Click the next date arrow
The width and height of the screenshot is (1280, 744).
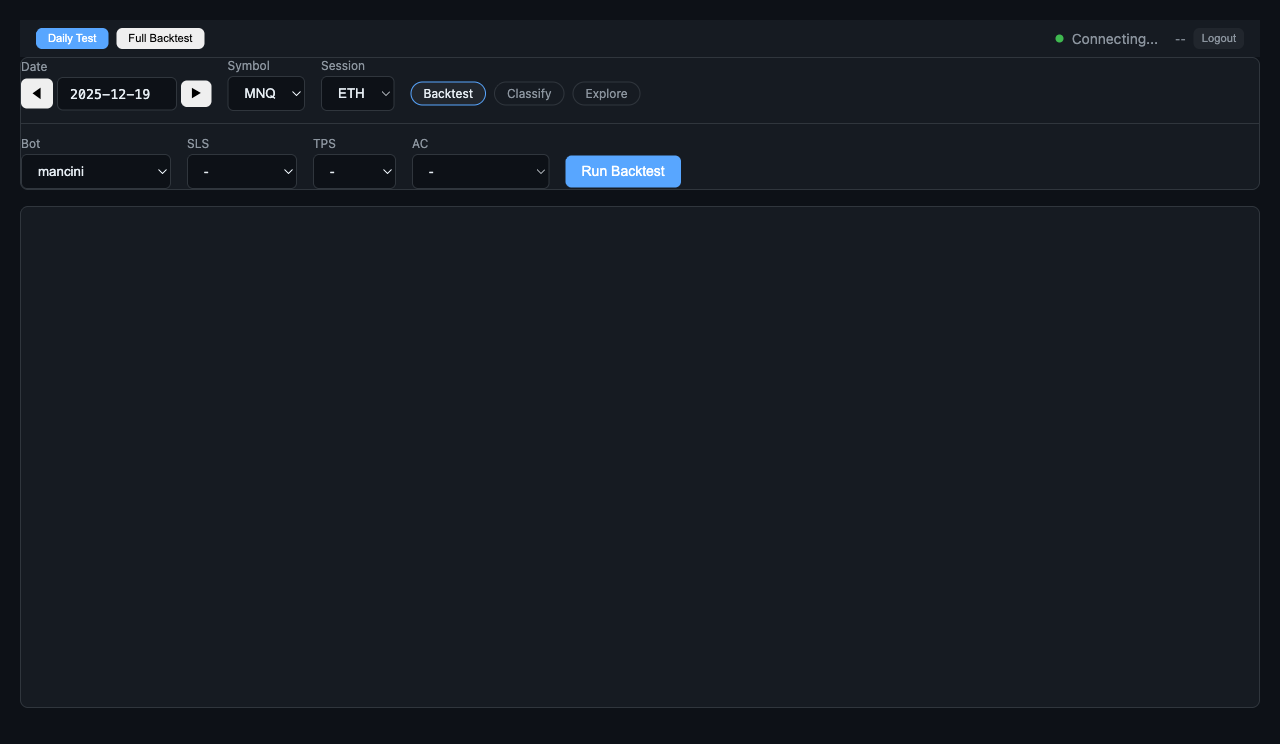point(196,93)
